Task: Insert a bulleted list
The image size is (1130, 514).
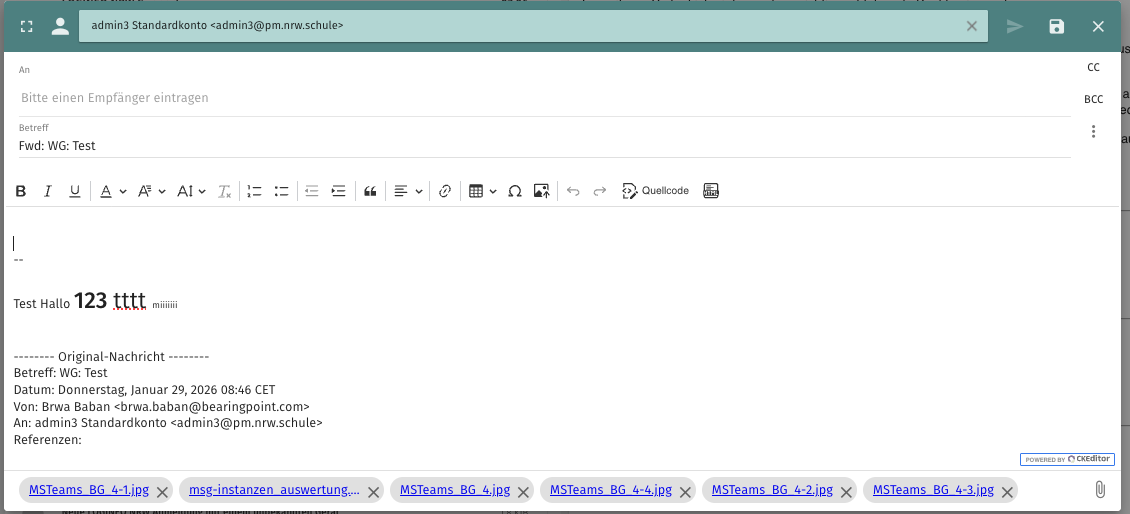Action: pyautogui.click(x=281, y=191)
